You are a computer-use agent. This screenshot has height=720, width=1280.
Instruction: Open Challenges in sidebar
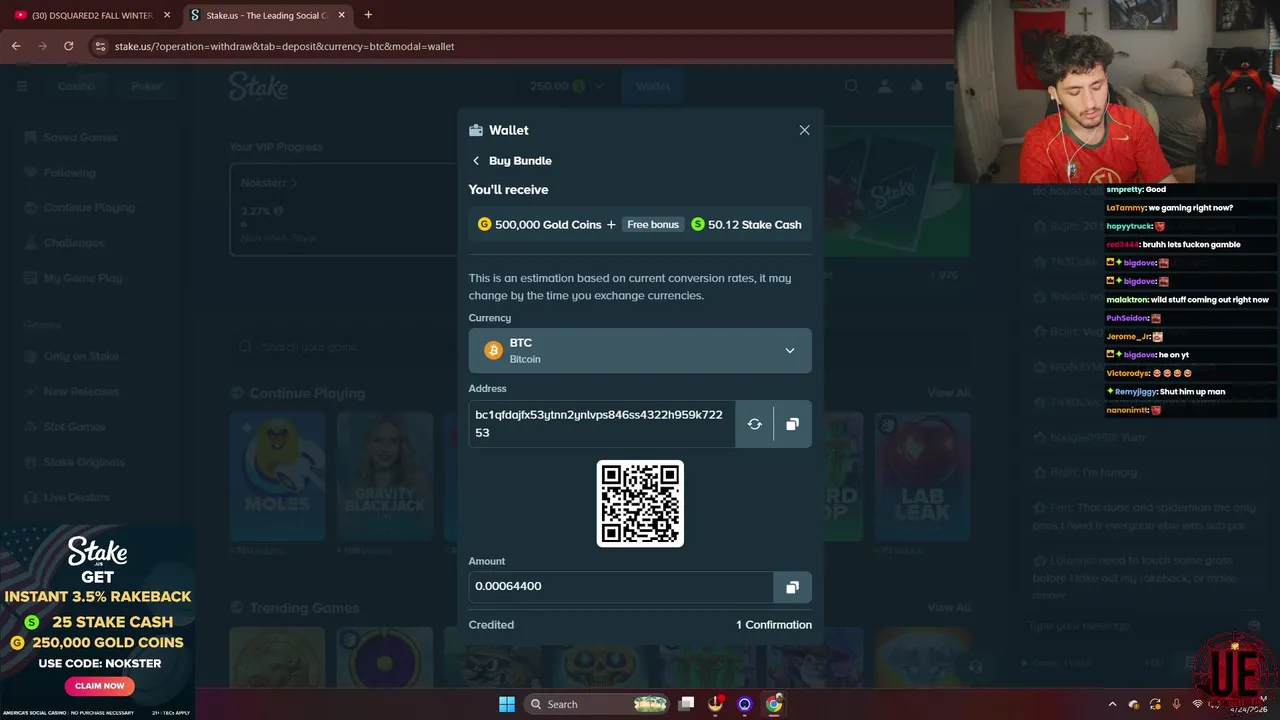coord(73,243)
